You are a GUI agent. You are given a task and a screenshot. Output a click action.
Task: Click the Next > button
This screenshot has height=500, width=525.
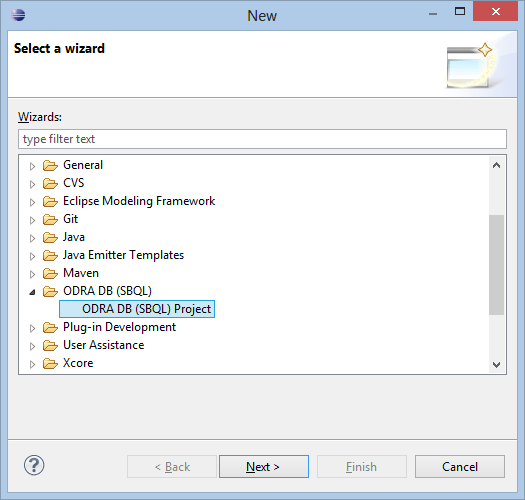pyautogui.click(x=264, y=467)
